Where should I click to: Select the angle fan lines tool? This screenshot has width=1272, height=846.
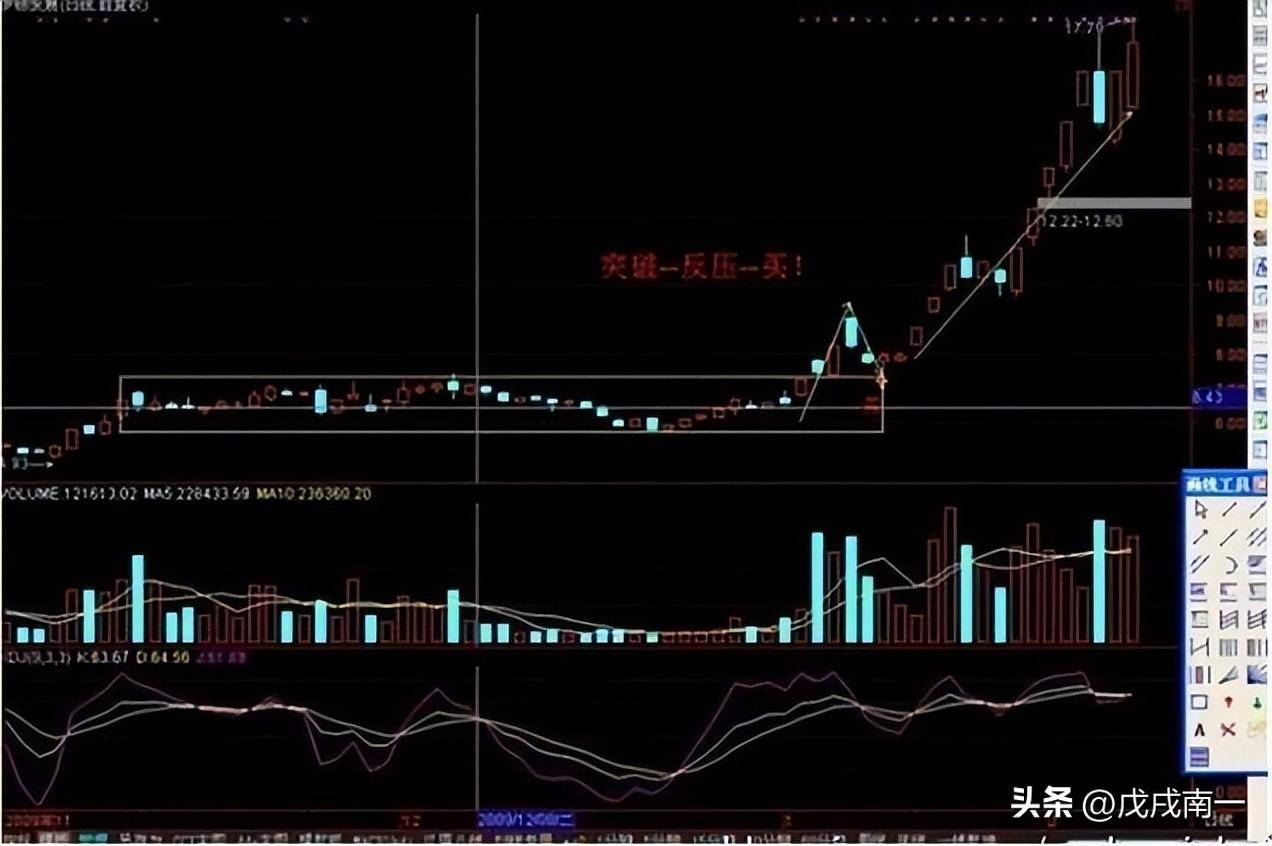tap(1229, 675)
